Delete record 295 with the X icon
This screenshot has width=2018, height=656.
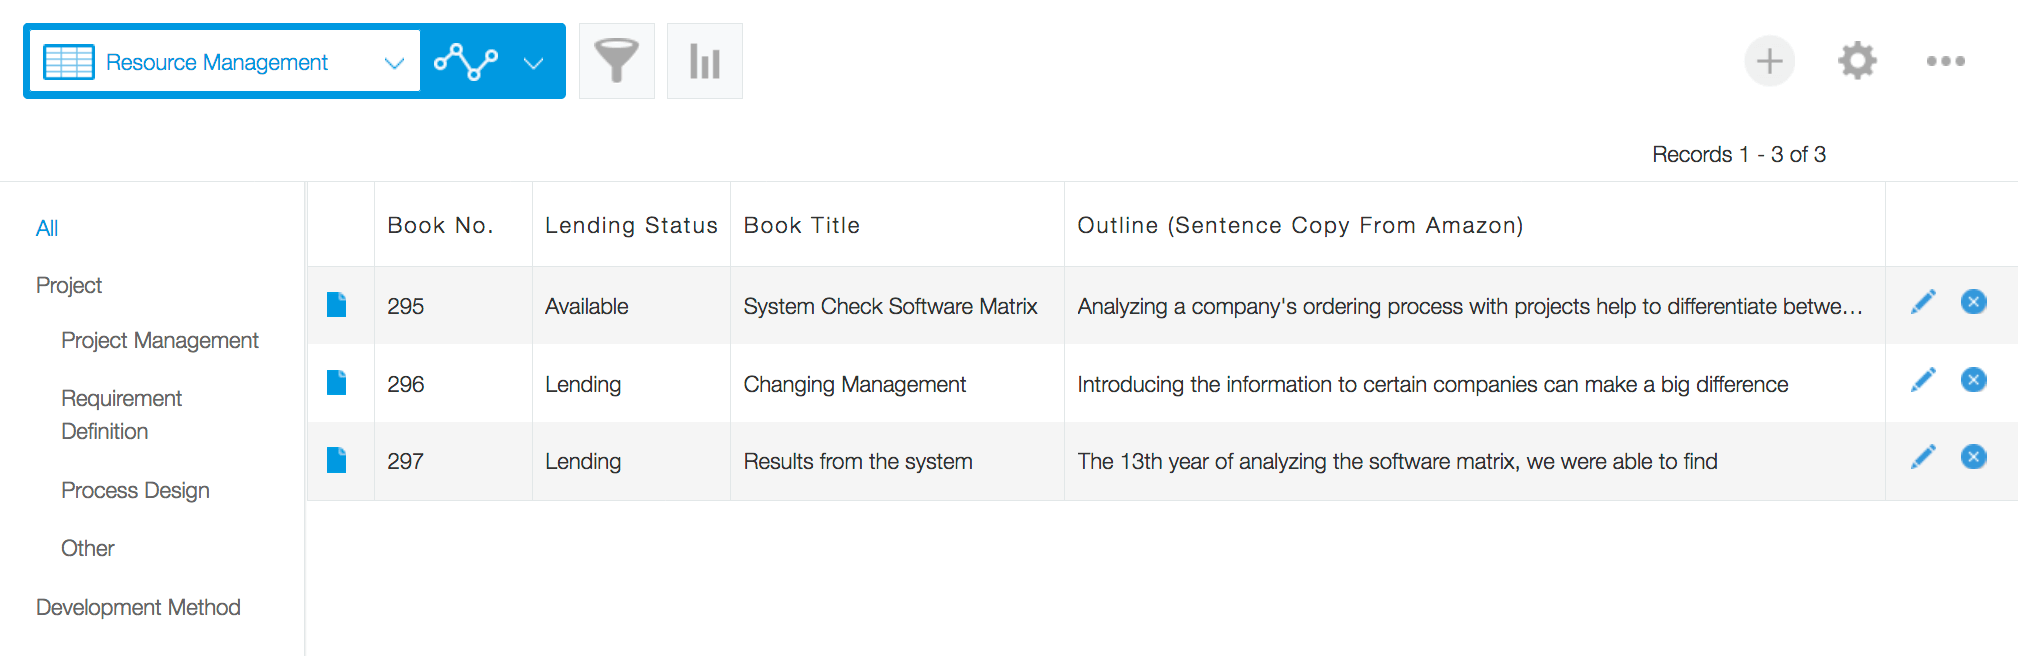[x=1973, y=302]
